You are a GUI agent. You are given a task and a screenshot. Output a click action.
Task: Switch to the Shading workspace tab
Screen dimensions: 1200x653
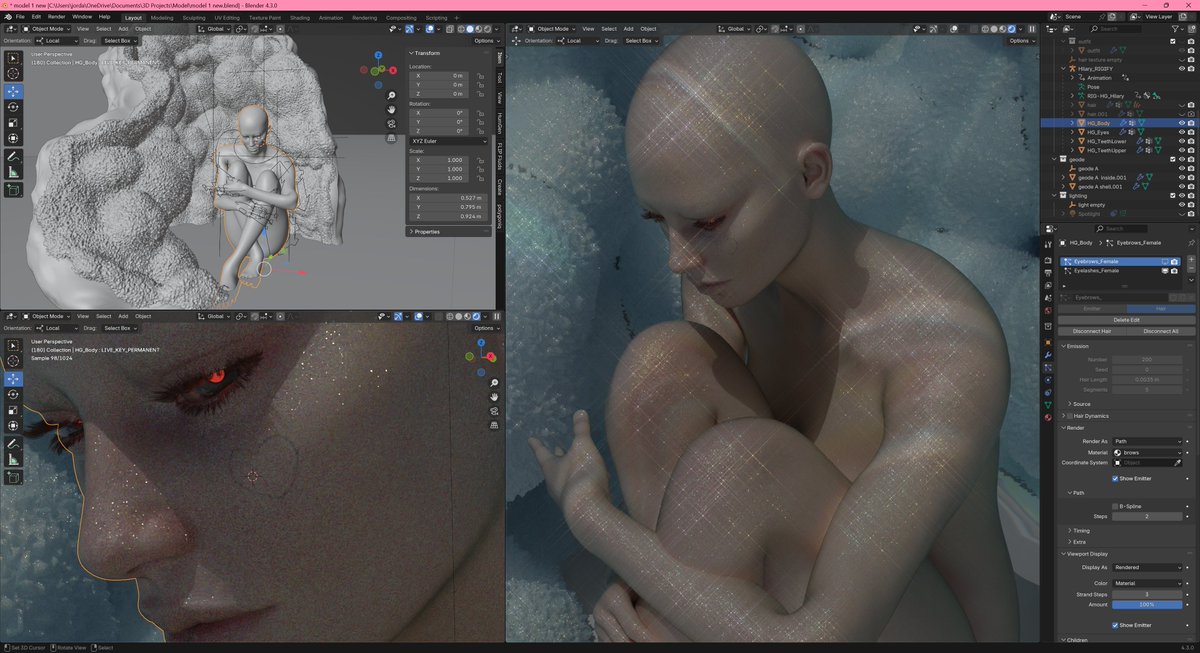[x=300, y=17]
